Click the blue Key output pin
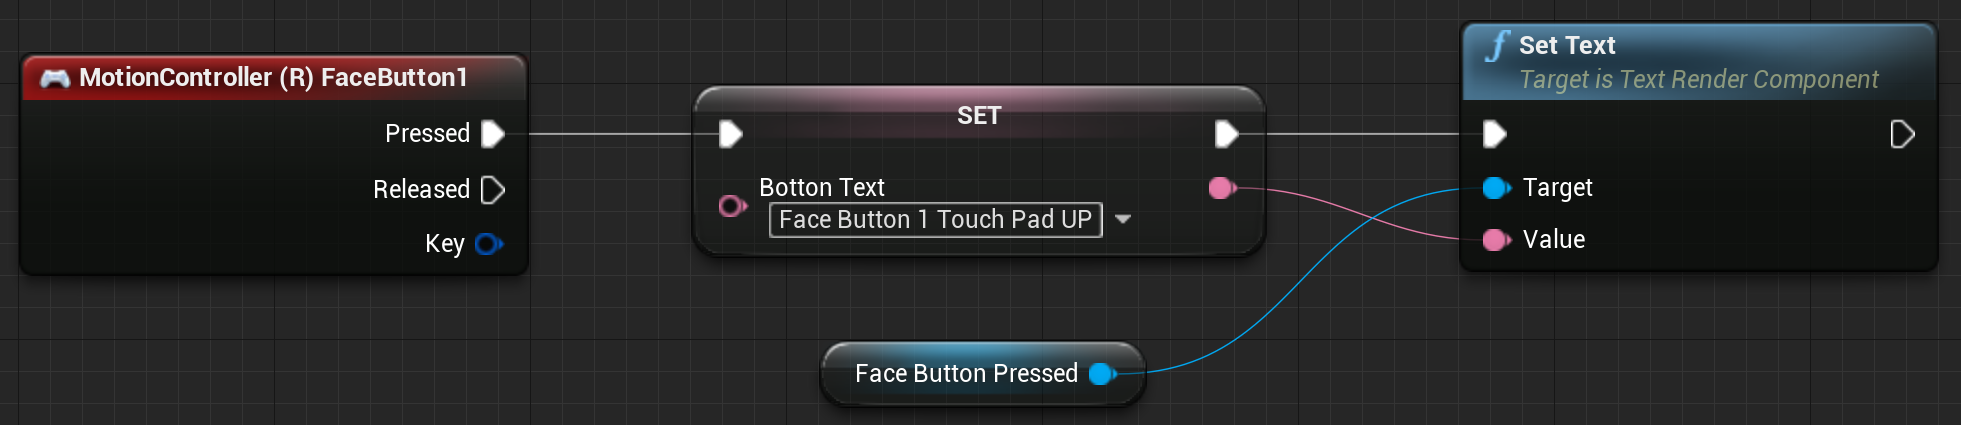Viewport: 1961px width, 425px height. pos(489,244)
